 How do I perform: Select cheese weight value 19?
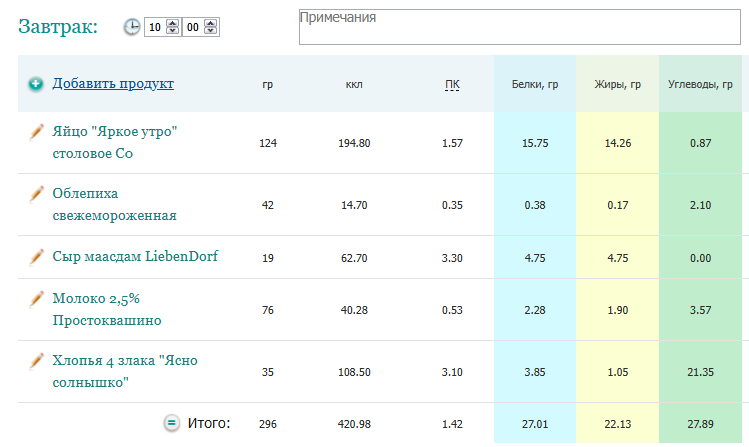click(268, 258)
